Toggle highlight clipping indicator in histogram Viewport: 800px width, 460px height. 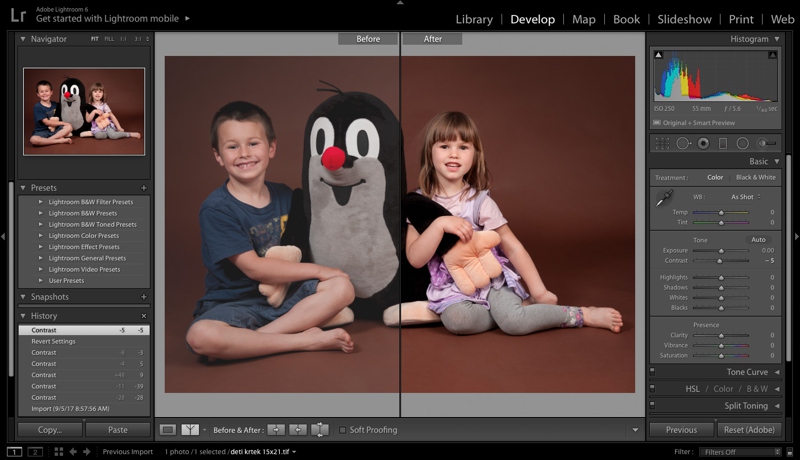(x=773, y=55)
